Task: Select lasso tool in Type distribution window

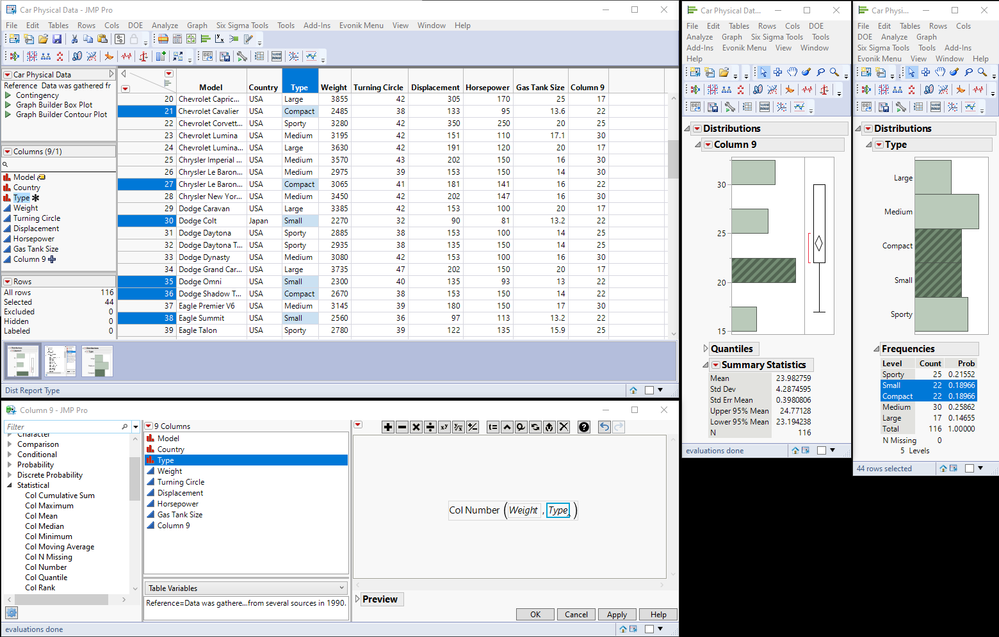Action: pos(968,72)
